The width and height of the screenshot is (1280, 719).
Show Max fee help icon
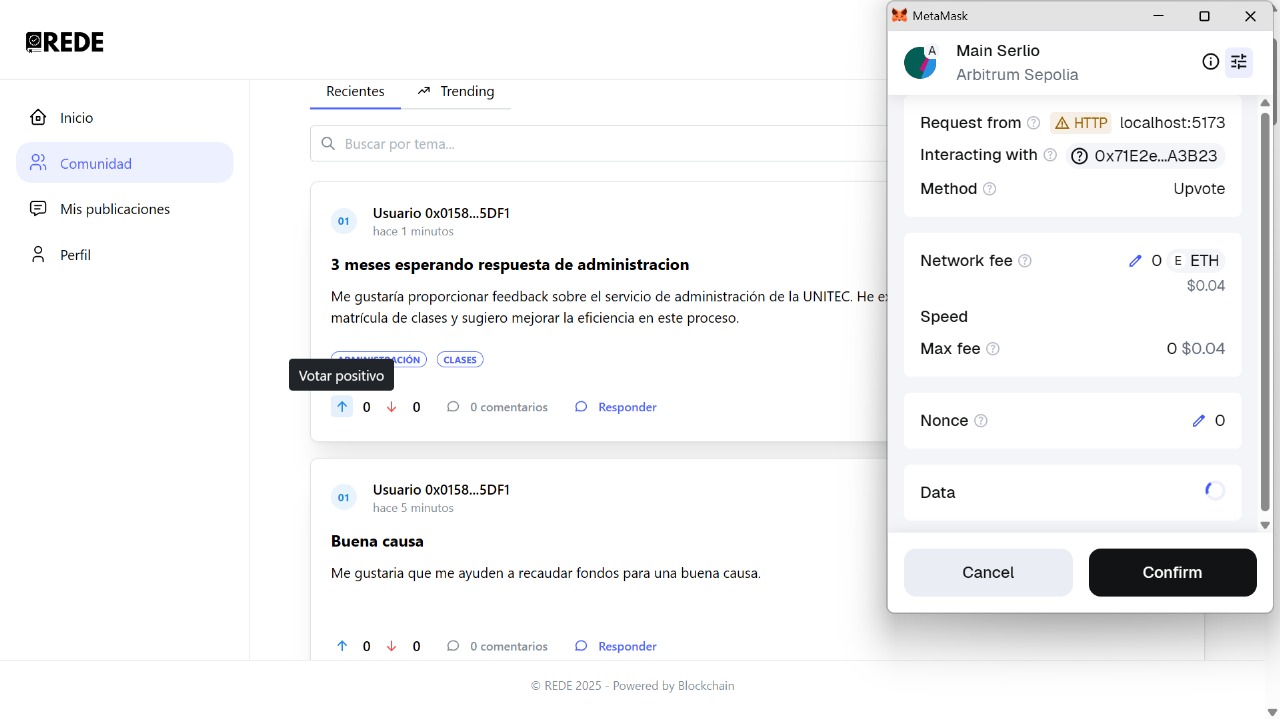pos(993,349)
